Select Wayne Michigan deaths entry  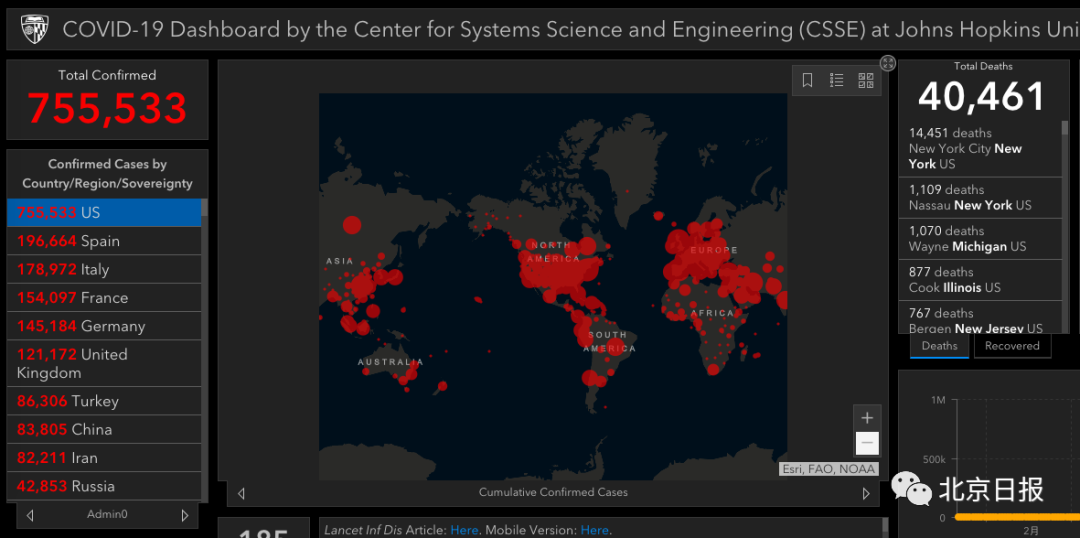click(980, 239)
